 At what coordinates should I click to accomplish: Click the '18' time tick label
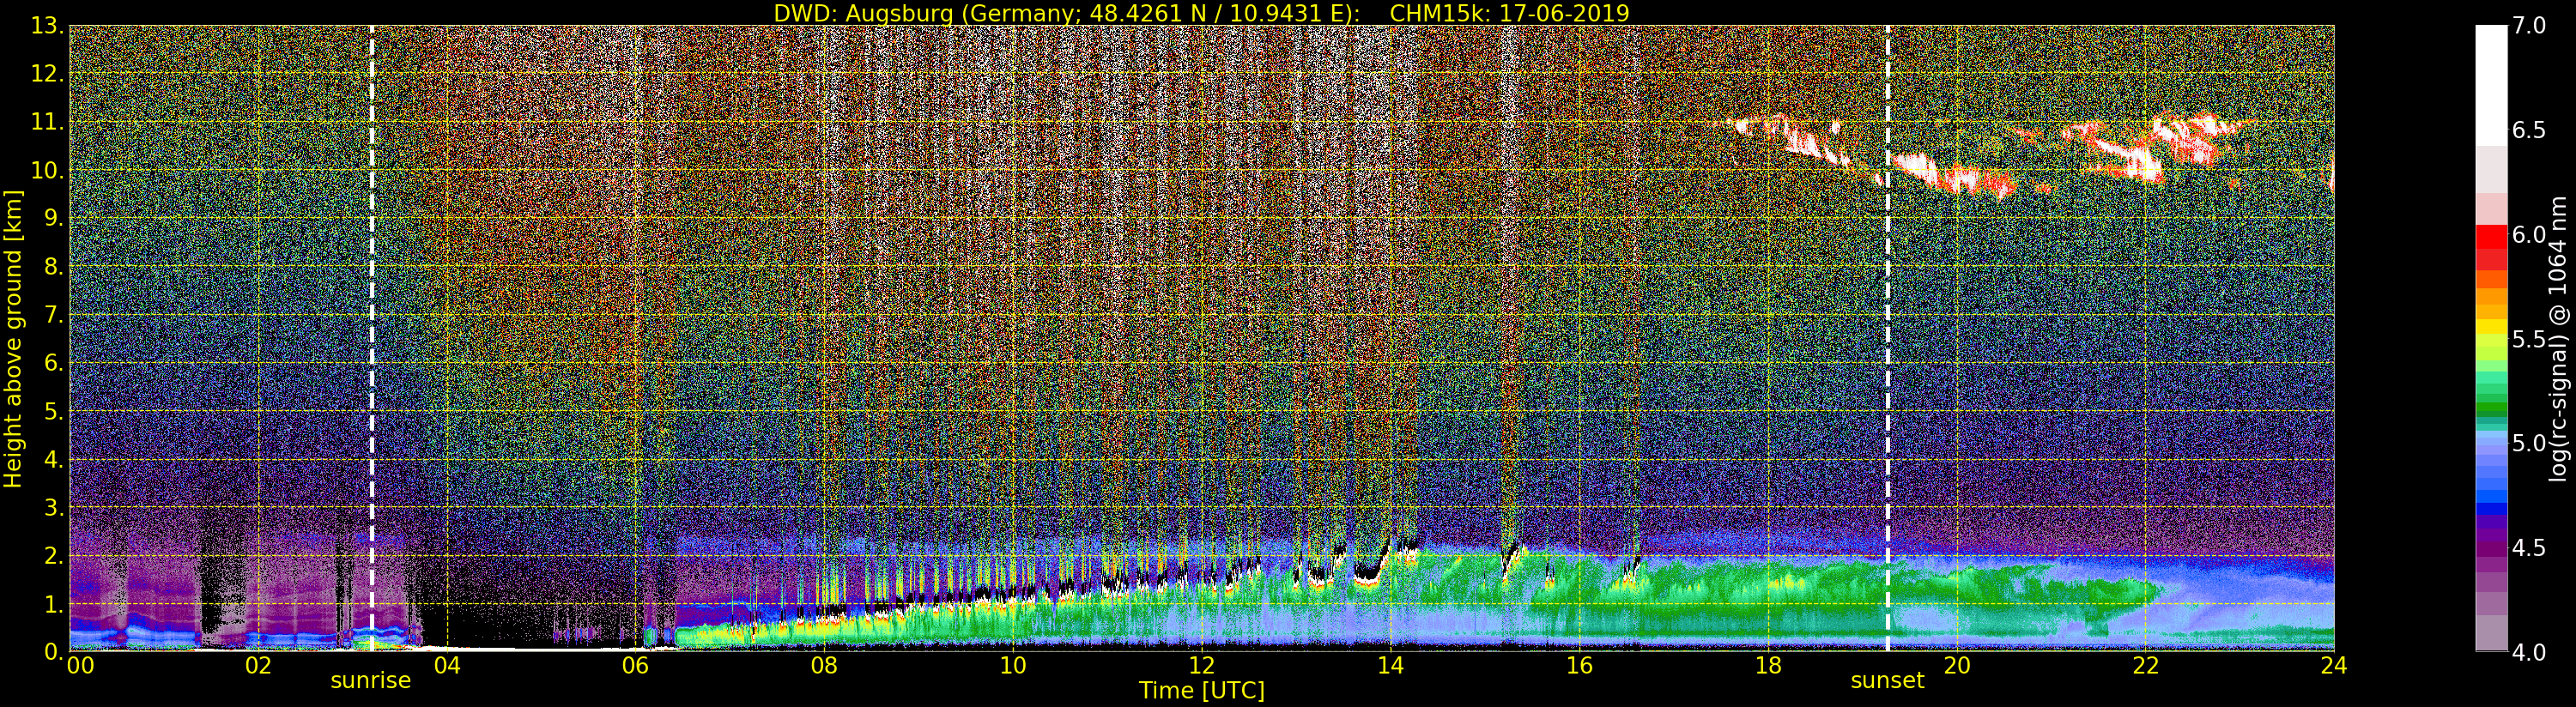pyautogui.click(x=1768, y=666)
